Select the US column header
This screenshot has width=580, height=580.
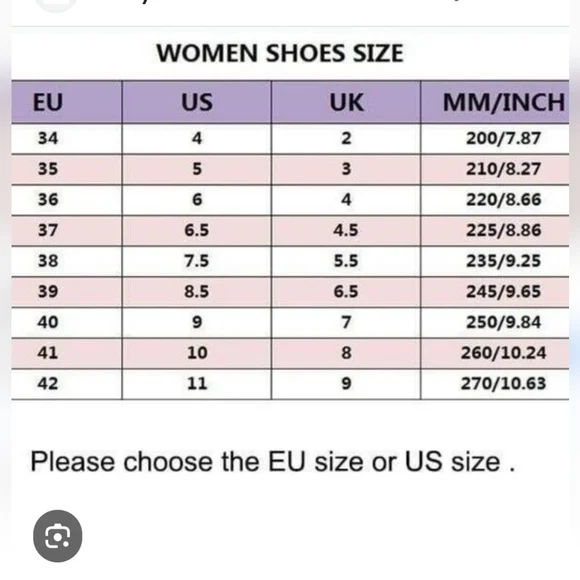click(196, 102)
